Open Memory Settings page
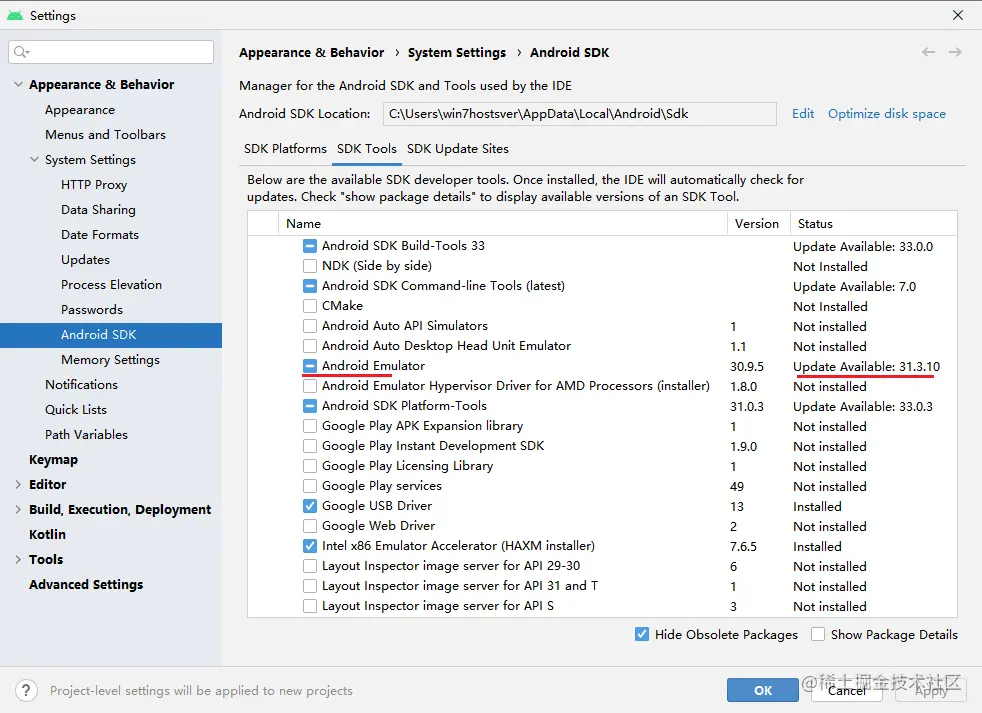The width and height of the screenshot is (982, 713). click(x=111, y=360)
